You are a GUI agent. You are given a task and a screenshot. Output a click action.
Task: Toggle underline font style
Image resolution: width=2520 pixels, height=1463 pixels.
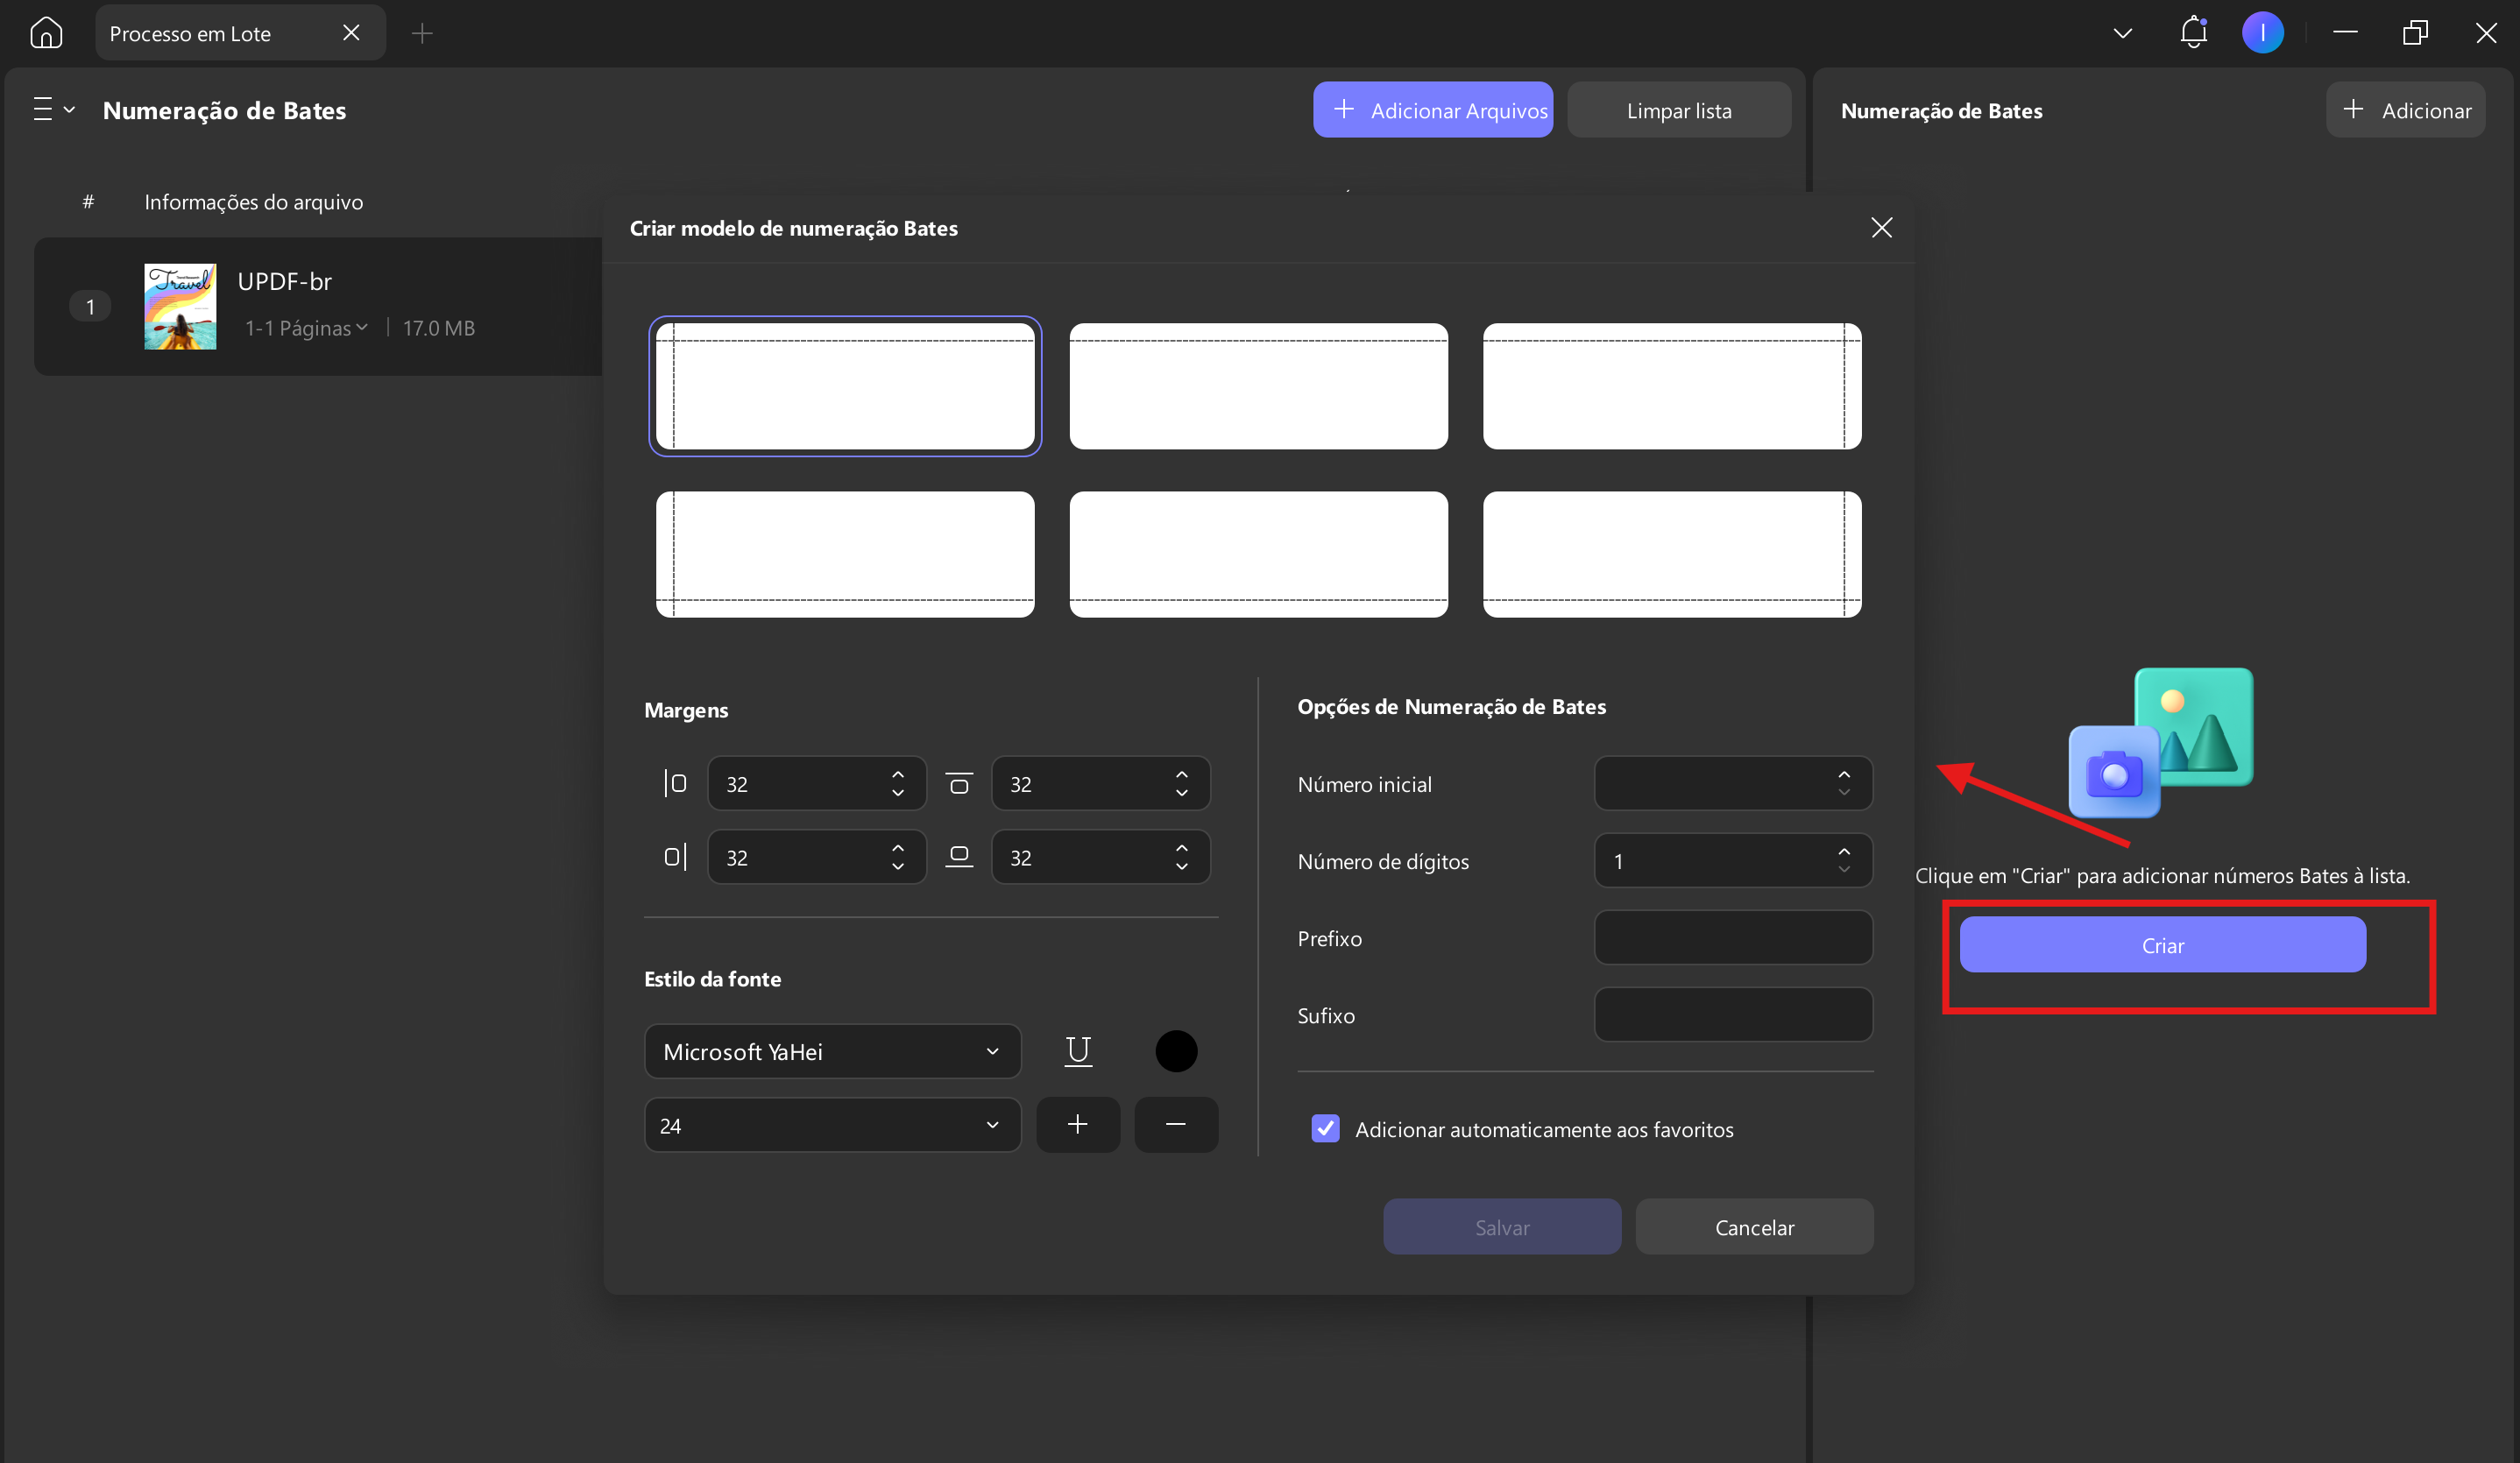pyautogui.click(x=1078, y=1051)
